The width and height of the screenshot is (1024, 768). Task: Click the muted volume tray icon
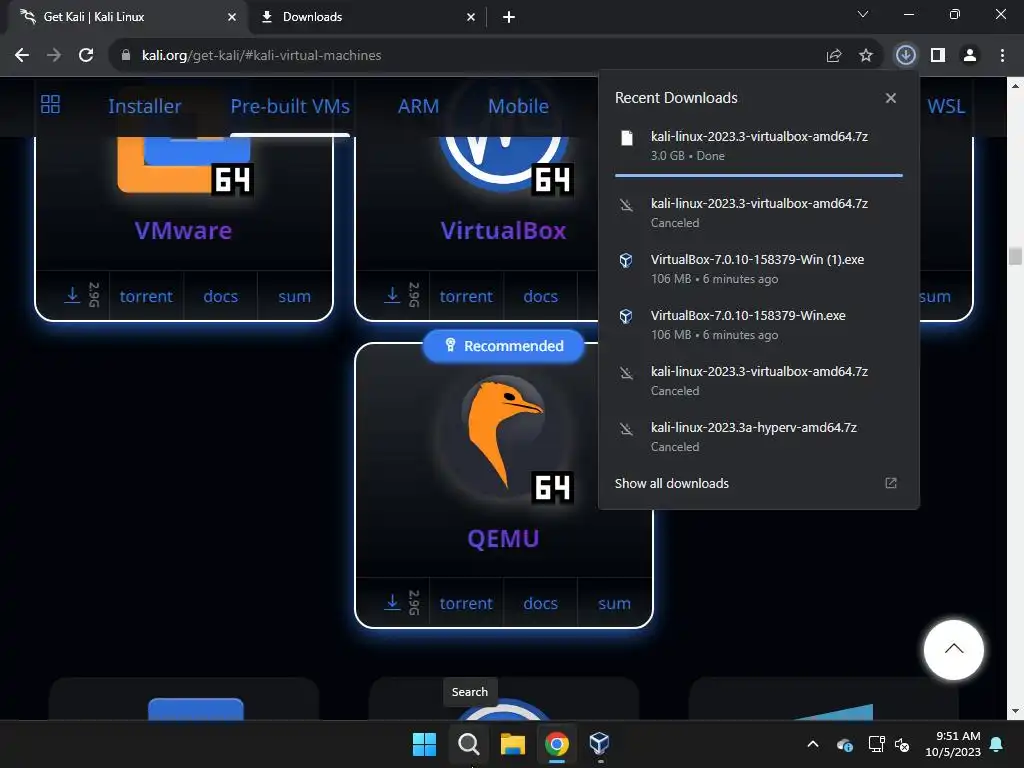pyautogui.click(x=902, y=744)
